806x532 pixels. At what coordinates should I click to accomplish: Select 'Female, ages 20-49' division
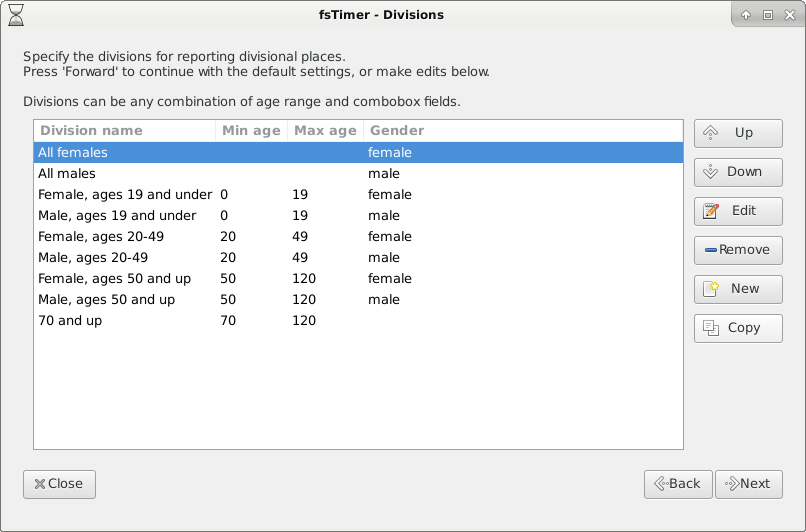pos(358,237)
